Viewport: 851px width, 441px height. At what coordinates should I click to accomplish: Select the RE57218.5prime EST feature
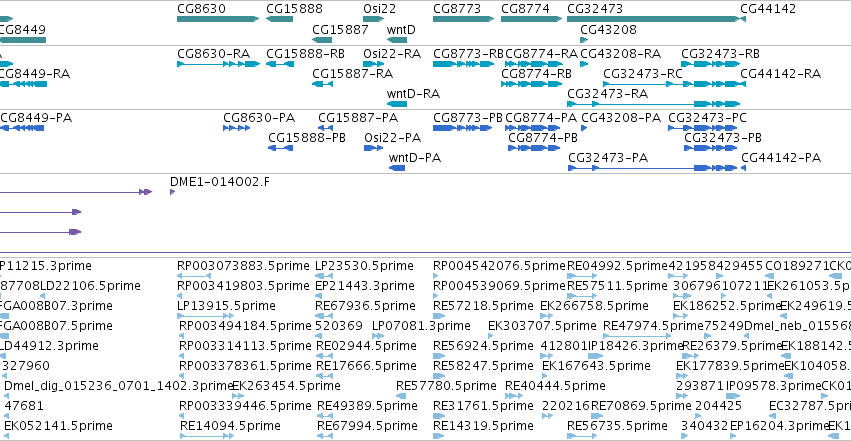[x=439, y=316]
